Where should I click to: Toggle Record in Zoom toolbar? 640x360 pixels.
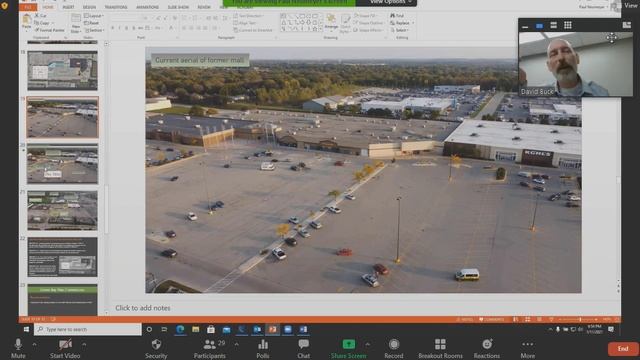coord(393,349)
